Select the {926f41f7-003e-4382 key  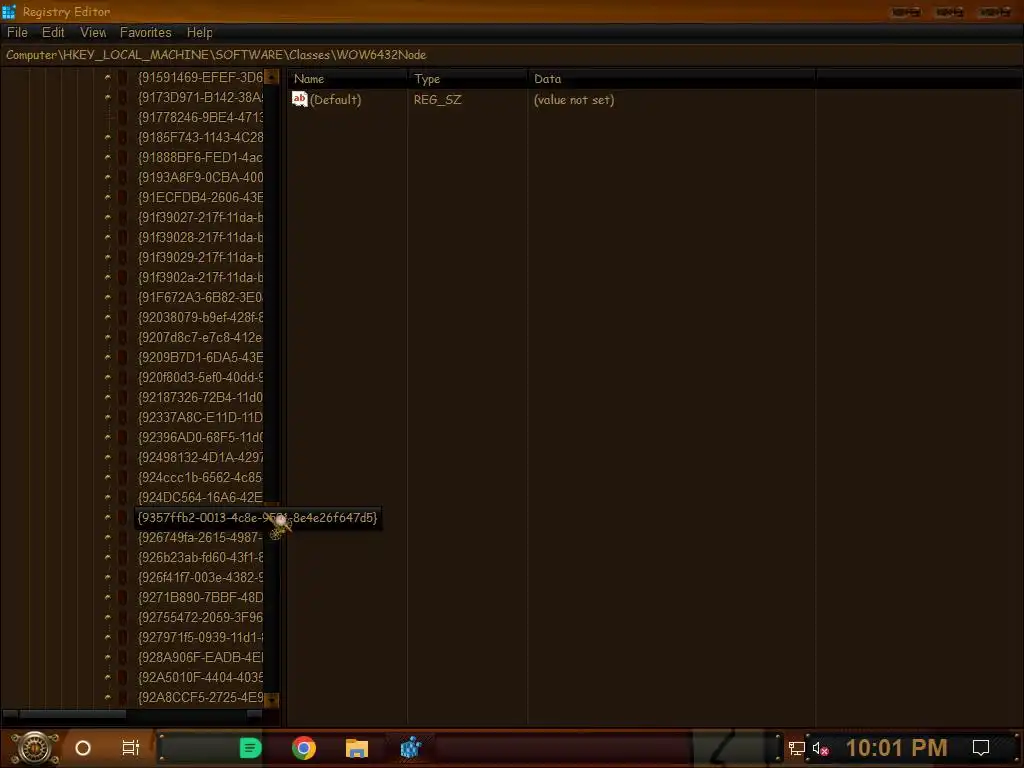tap(200, 577)
